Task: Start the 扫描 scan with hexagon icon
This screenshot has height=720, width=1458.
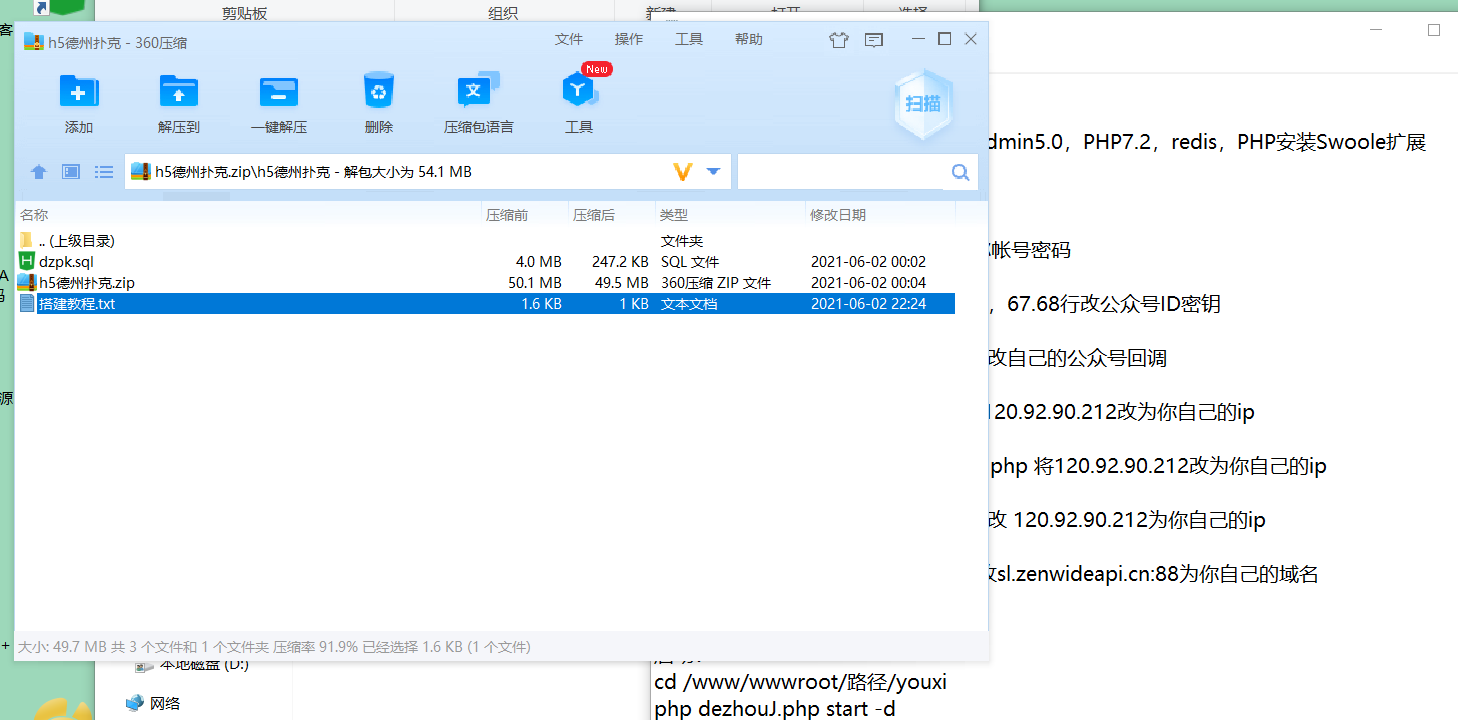Action: (x=922, y=103)
